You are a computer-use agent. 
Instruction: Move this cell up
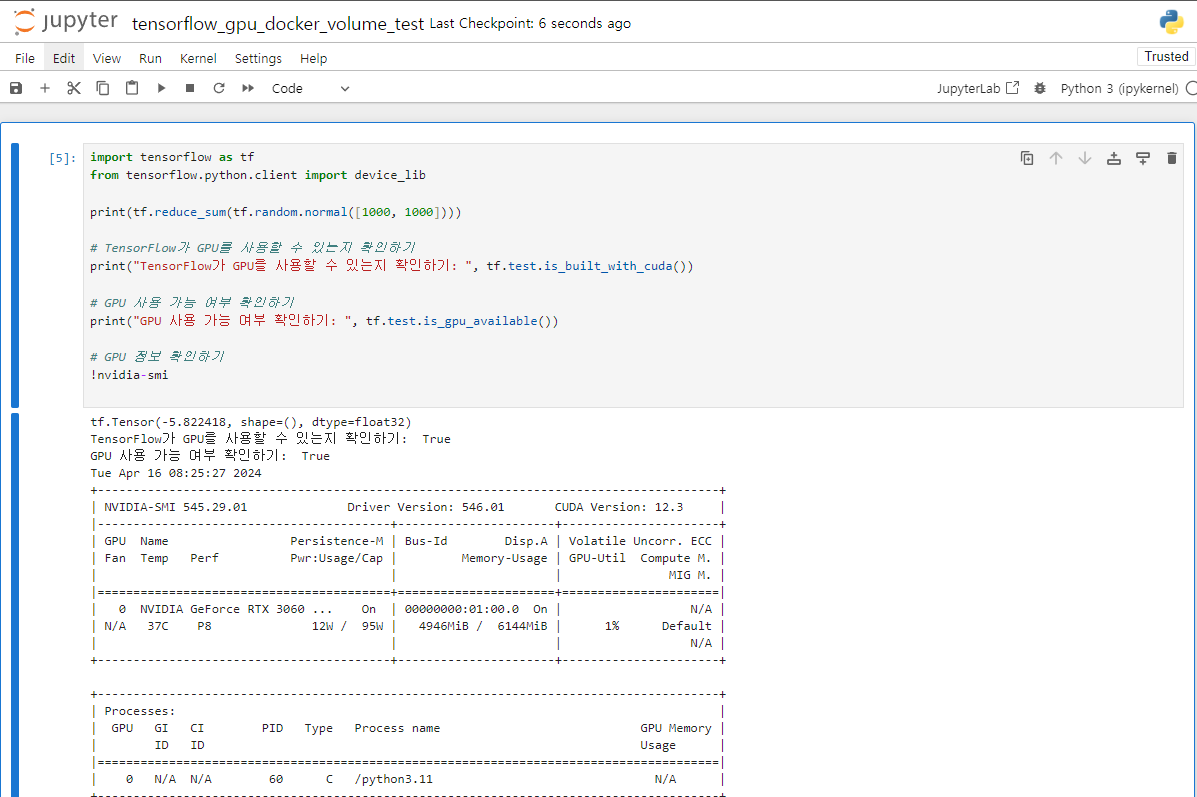[x=1056, y=158]
